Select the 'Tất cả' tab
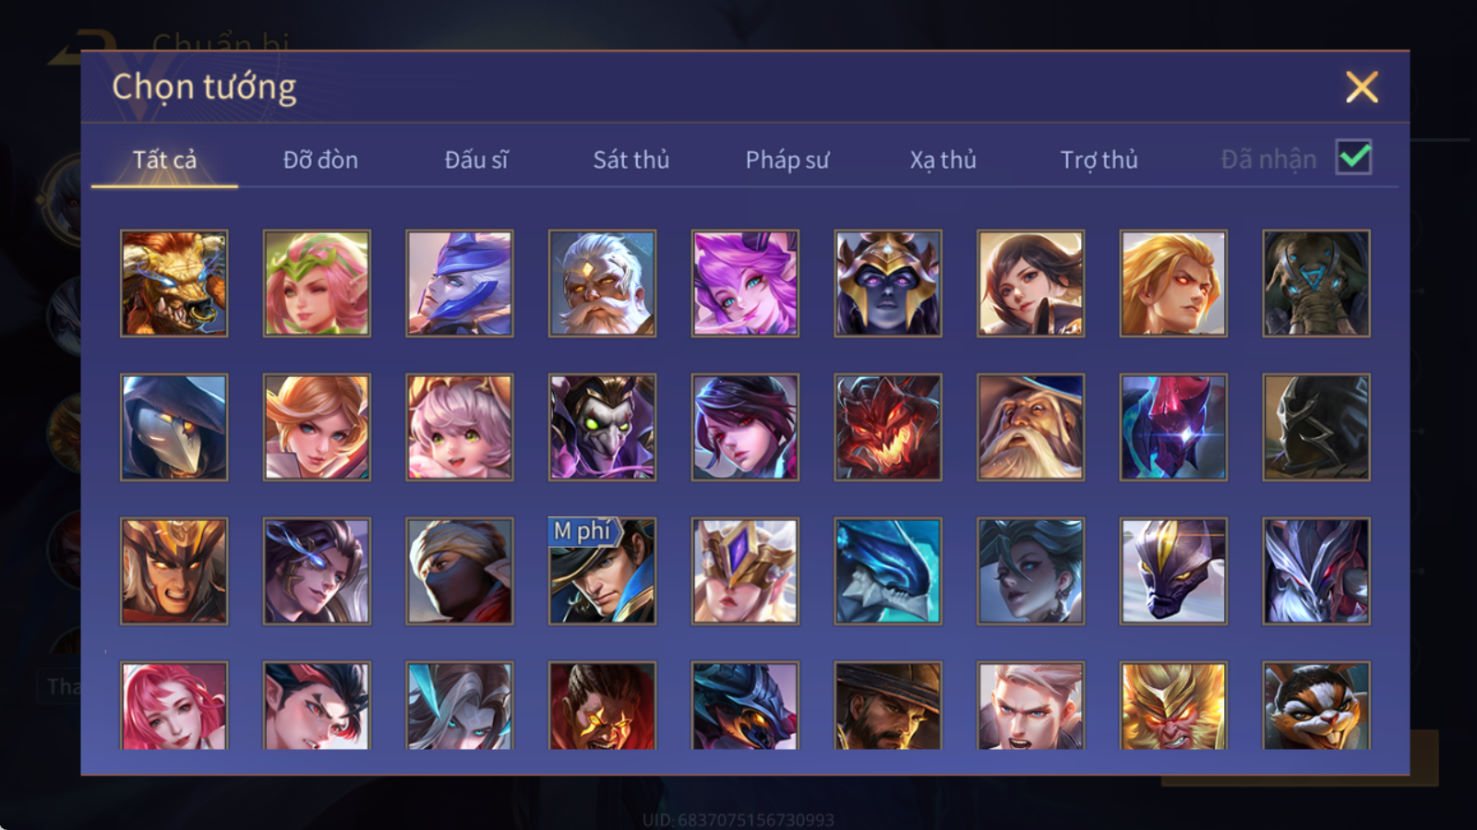This screenshot has height=830, width=1477. point(165,160)
